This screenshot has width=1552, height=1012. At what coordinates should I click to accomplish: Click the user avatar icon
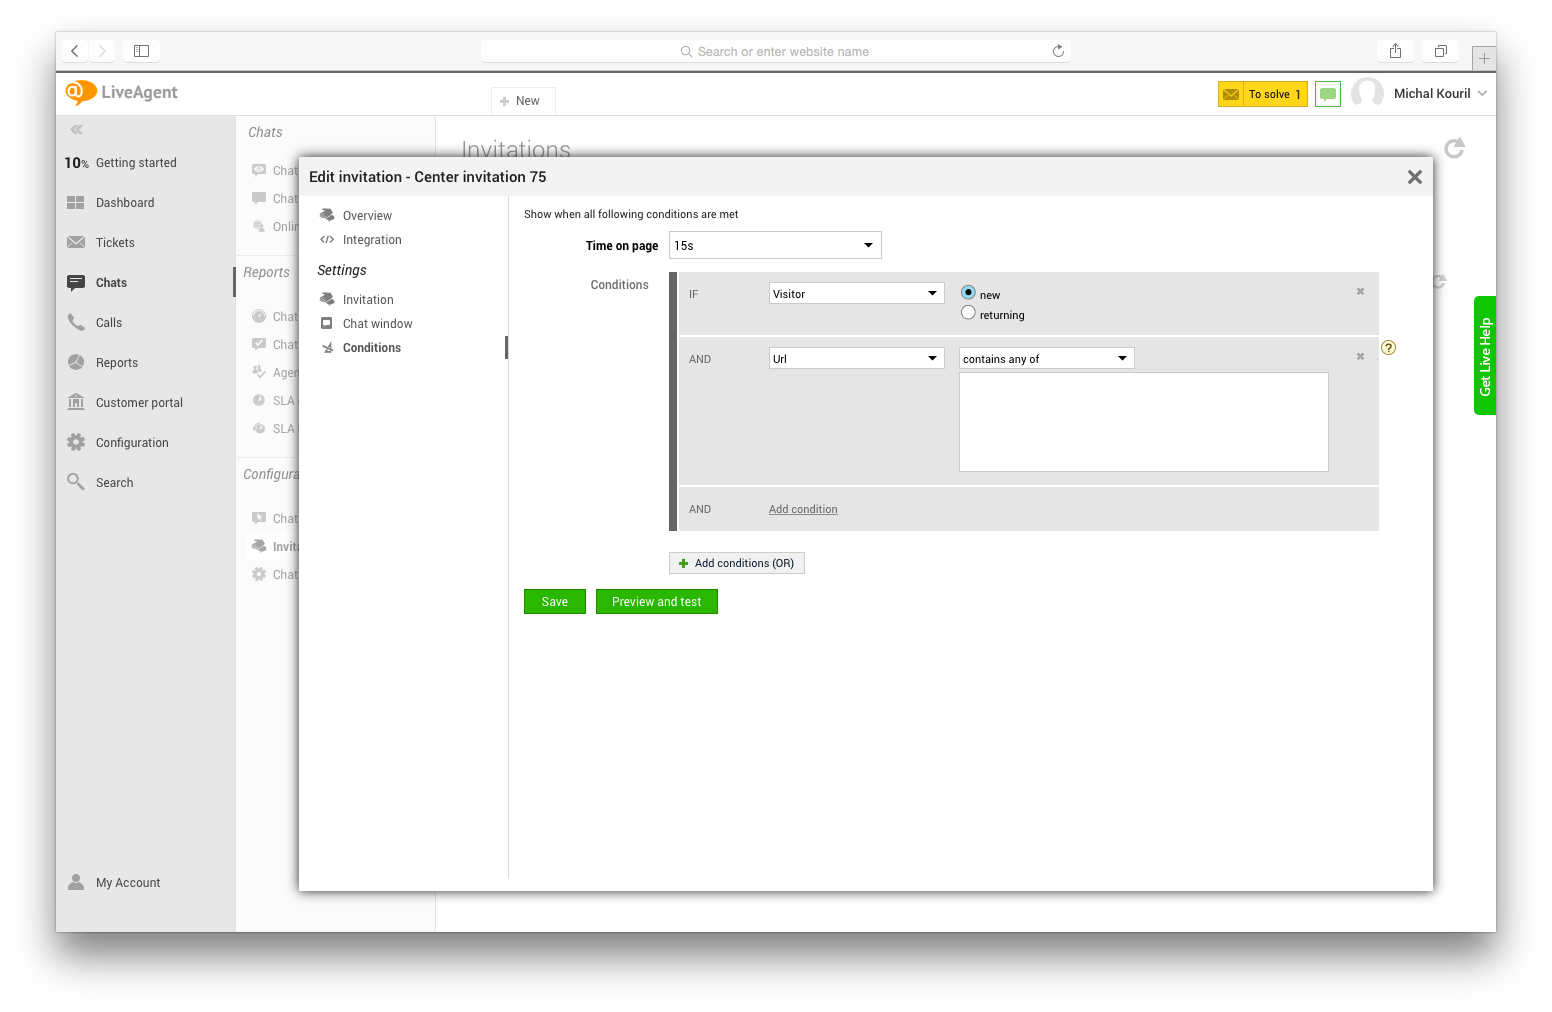(x=1367, y=93)
